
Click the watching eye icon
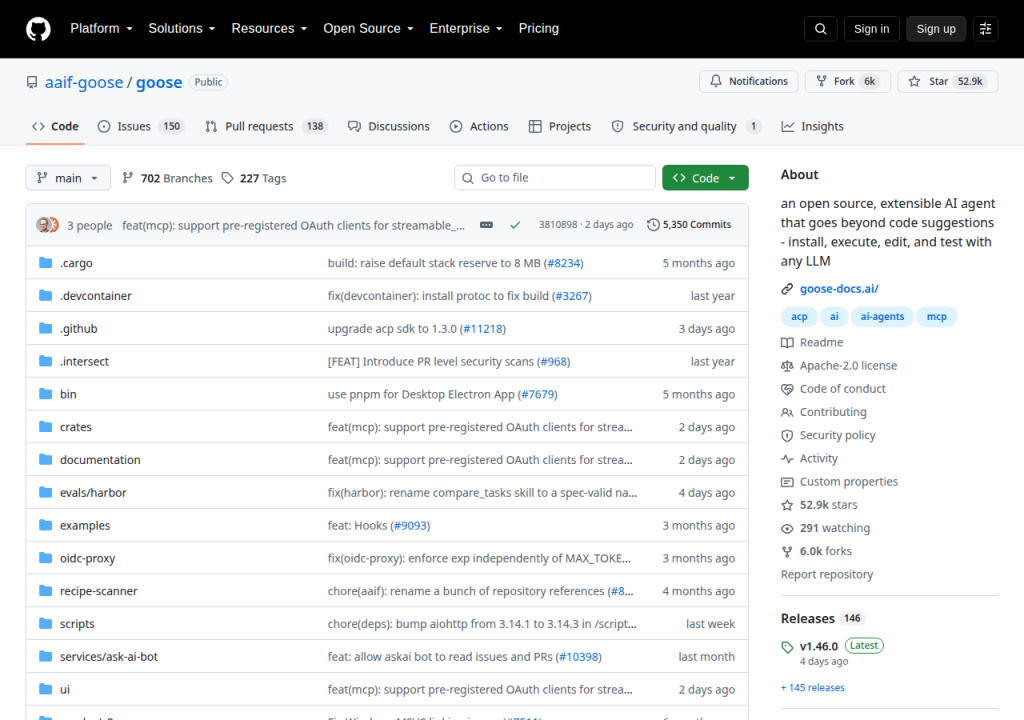pos(787,528)
